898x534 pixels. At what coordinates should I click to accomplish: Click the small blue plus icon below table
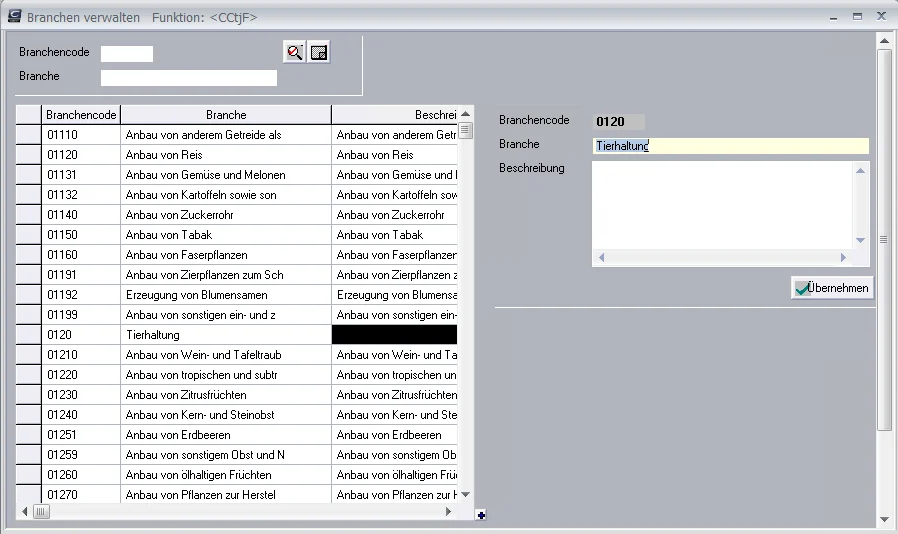481,515
